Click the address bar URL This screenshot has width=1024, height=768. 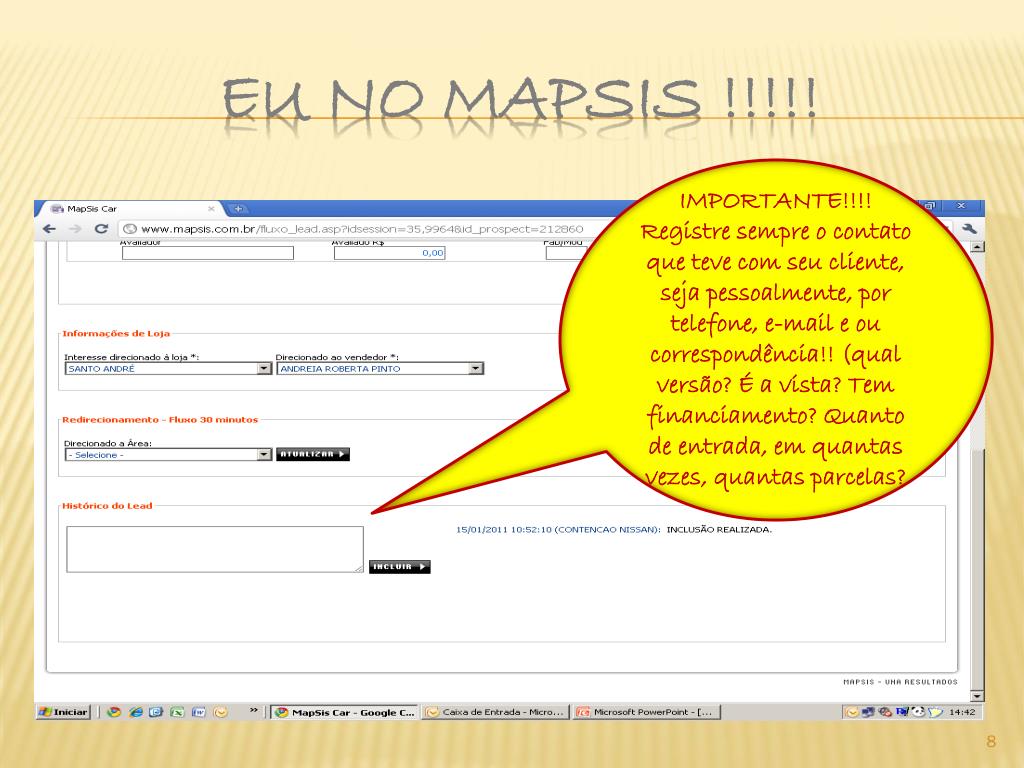362,229
